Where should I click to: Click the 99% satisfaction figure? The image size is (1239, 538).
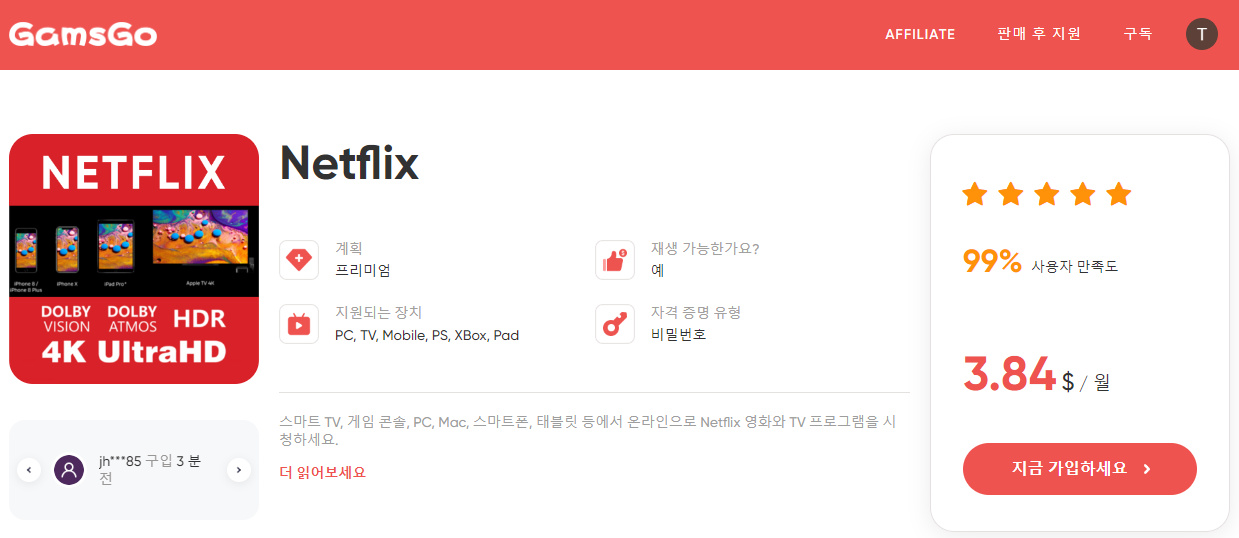992,262
